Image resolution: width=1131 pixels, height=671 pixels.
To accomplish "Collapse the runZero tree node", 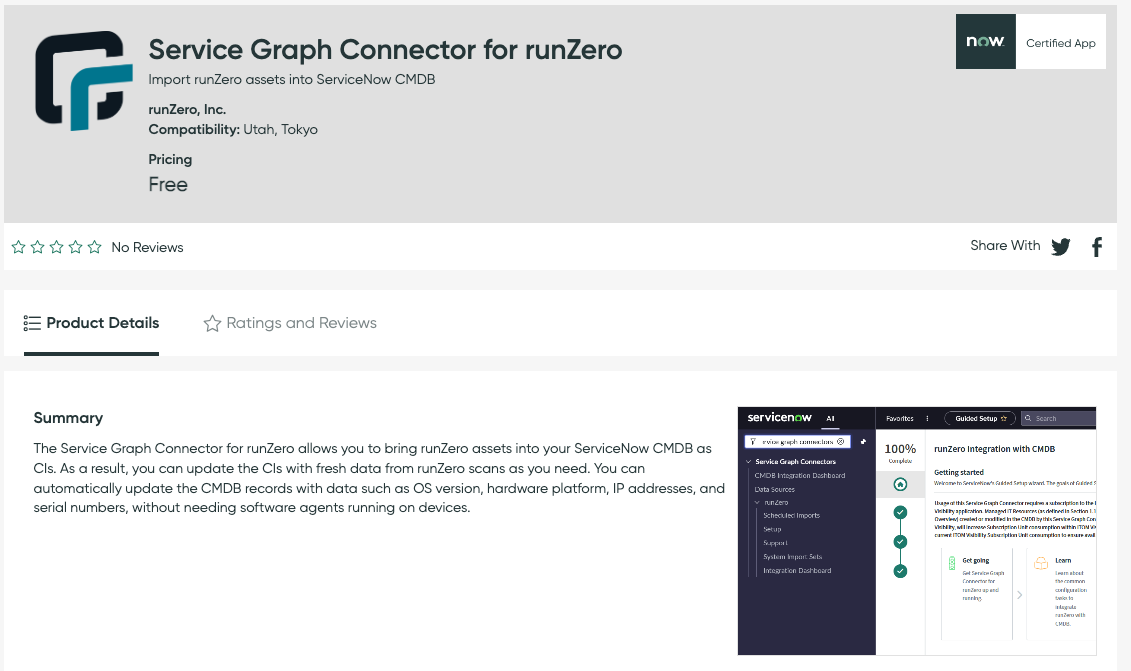I will [757, 503].
